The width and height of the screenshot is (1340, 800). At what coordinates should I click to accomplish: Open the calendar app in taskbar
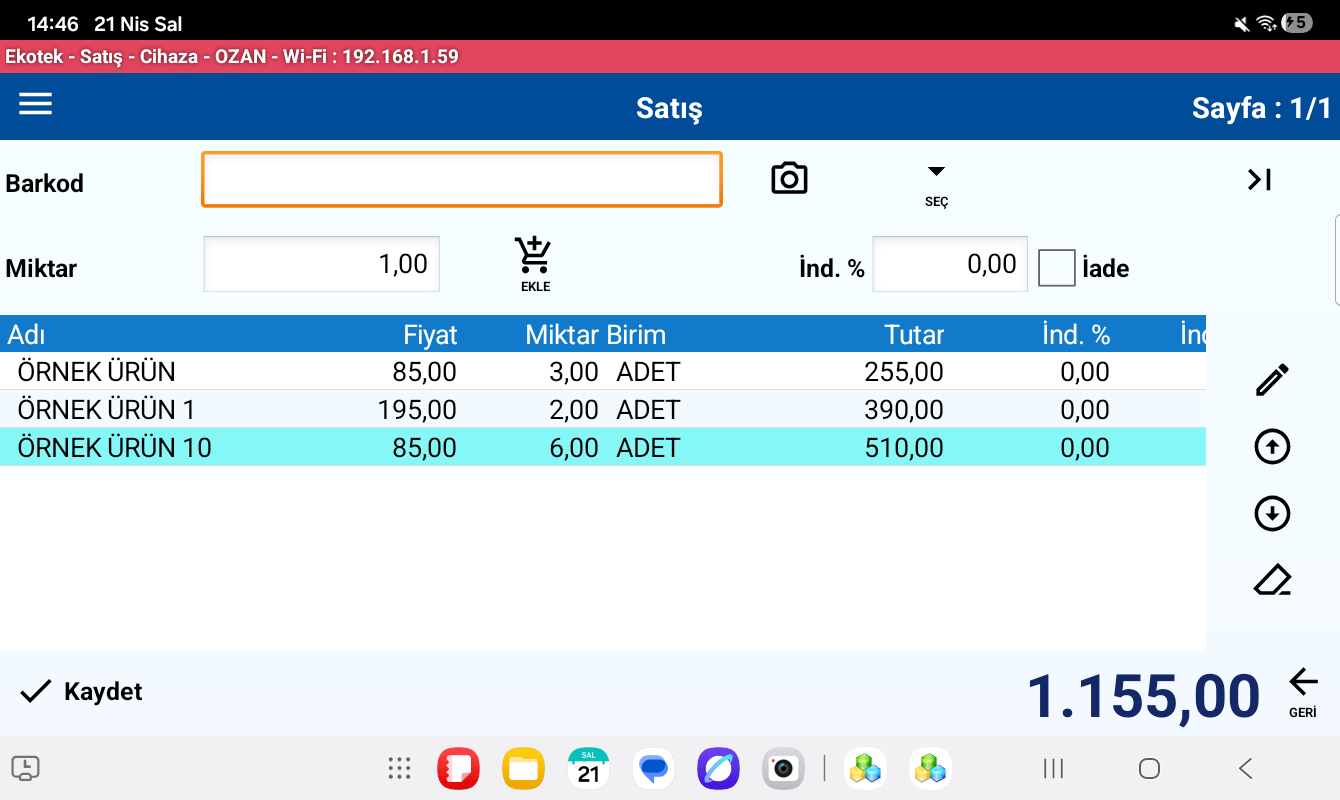[x=588, y=768]
